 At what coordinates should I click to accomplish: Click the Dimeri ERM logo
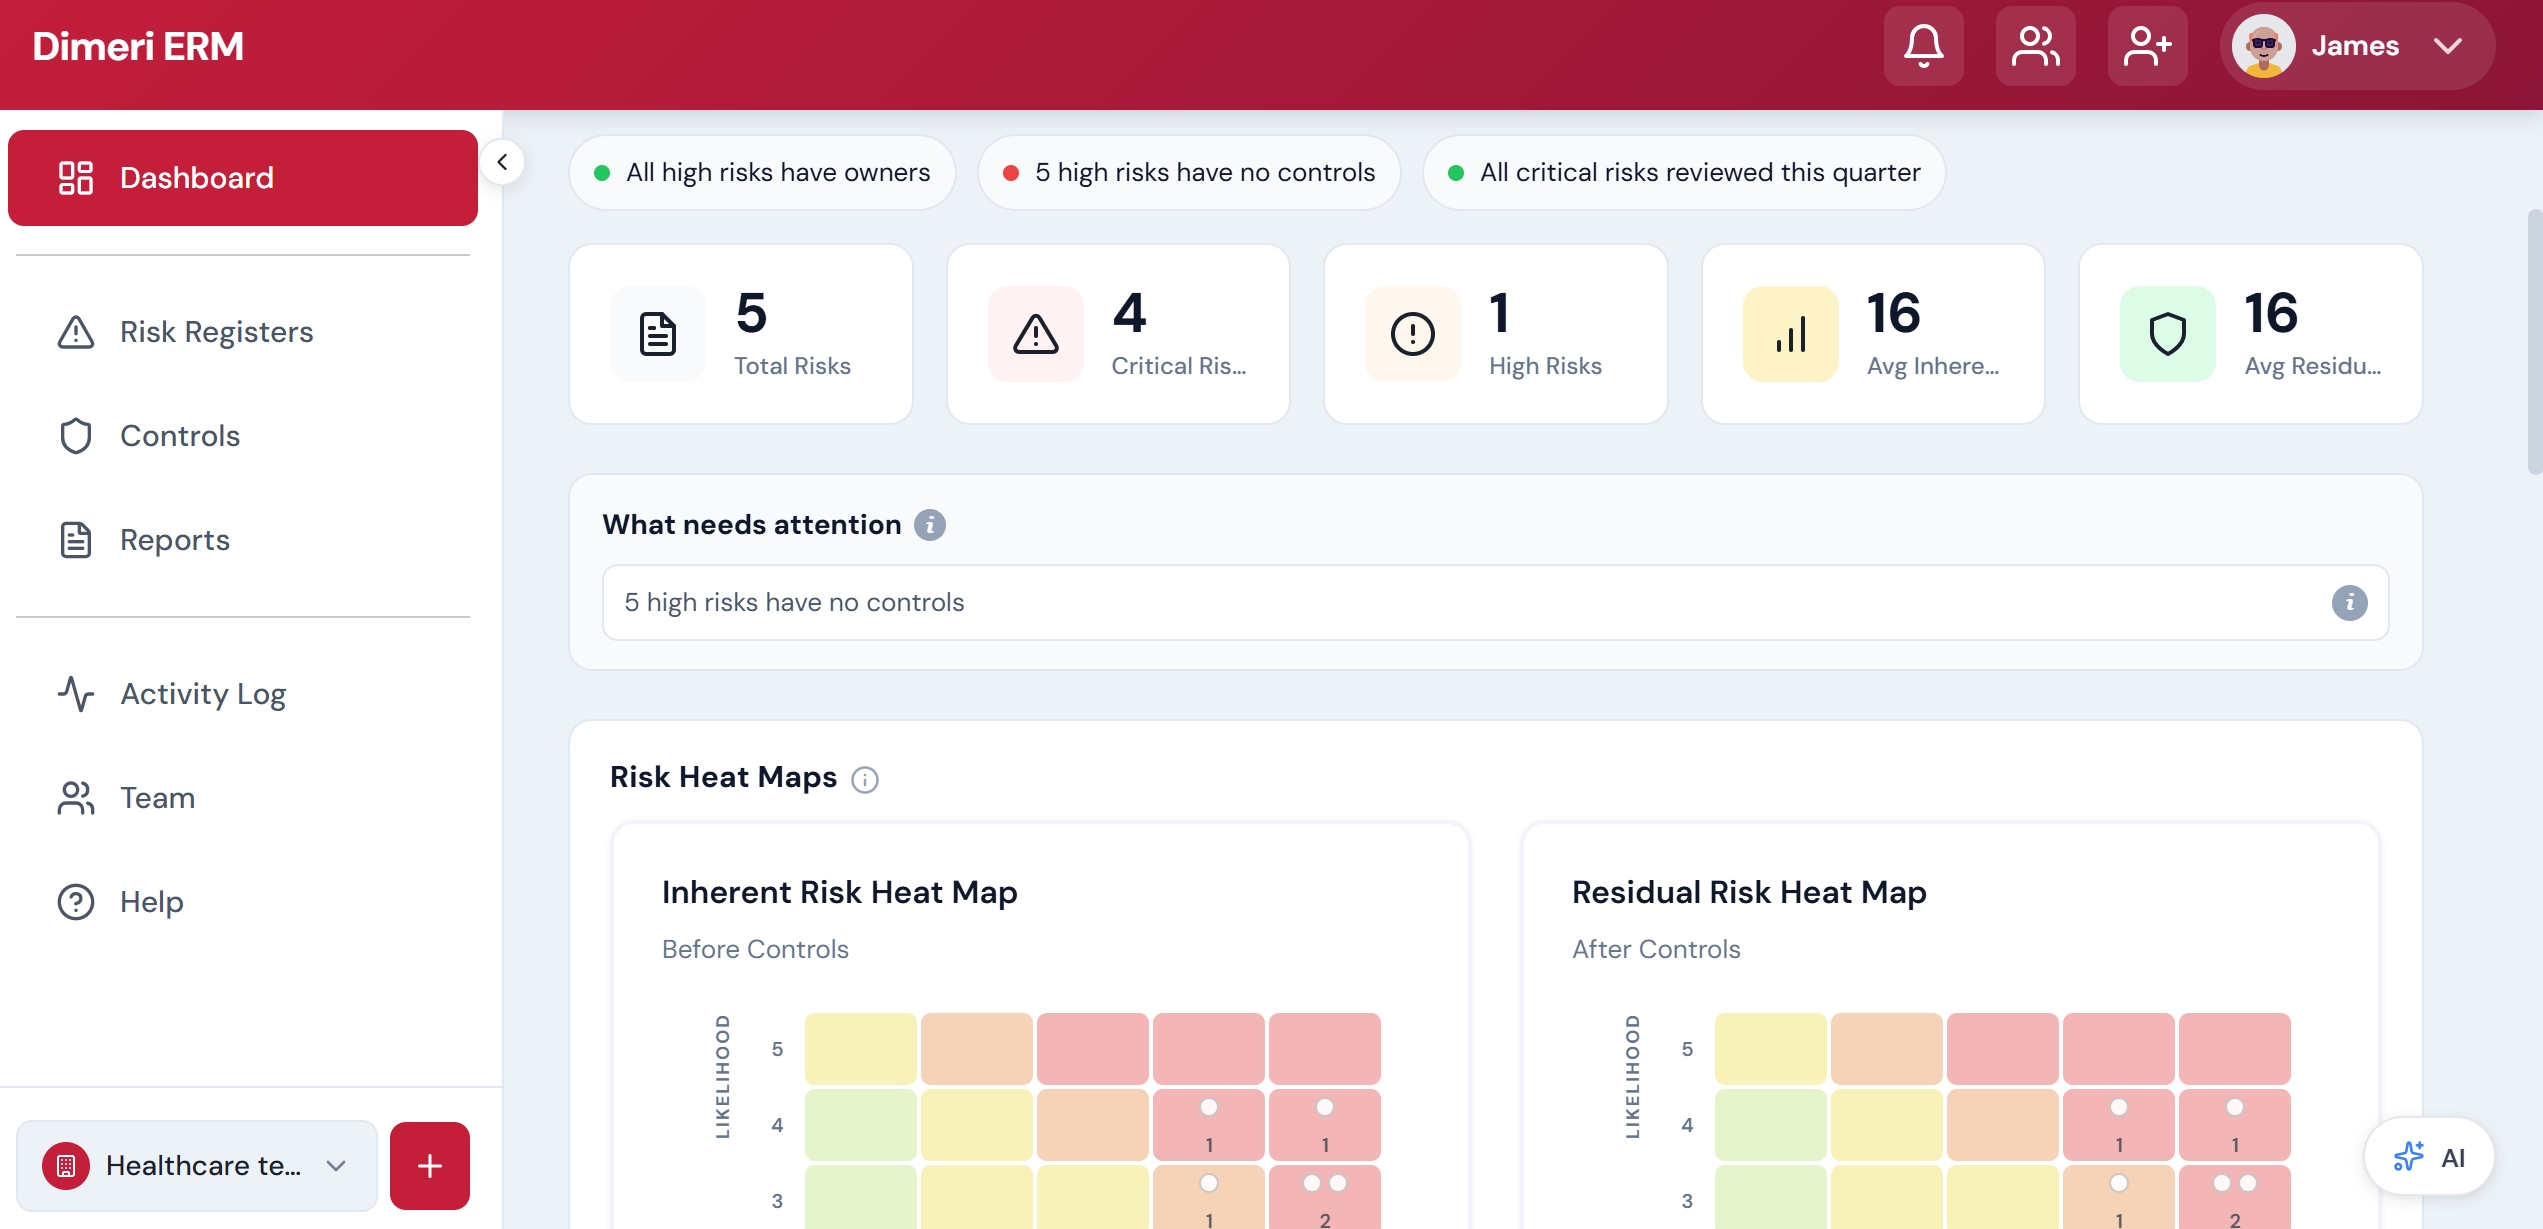[x=138, y=46]
